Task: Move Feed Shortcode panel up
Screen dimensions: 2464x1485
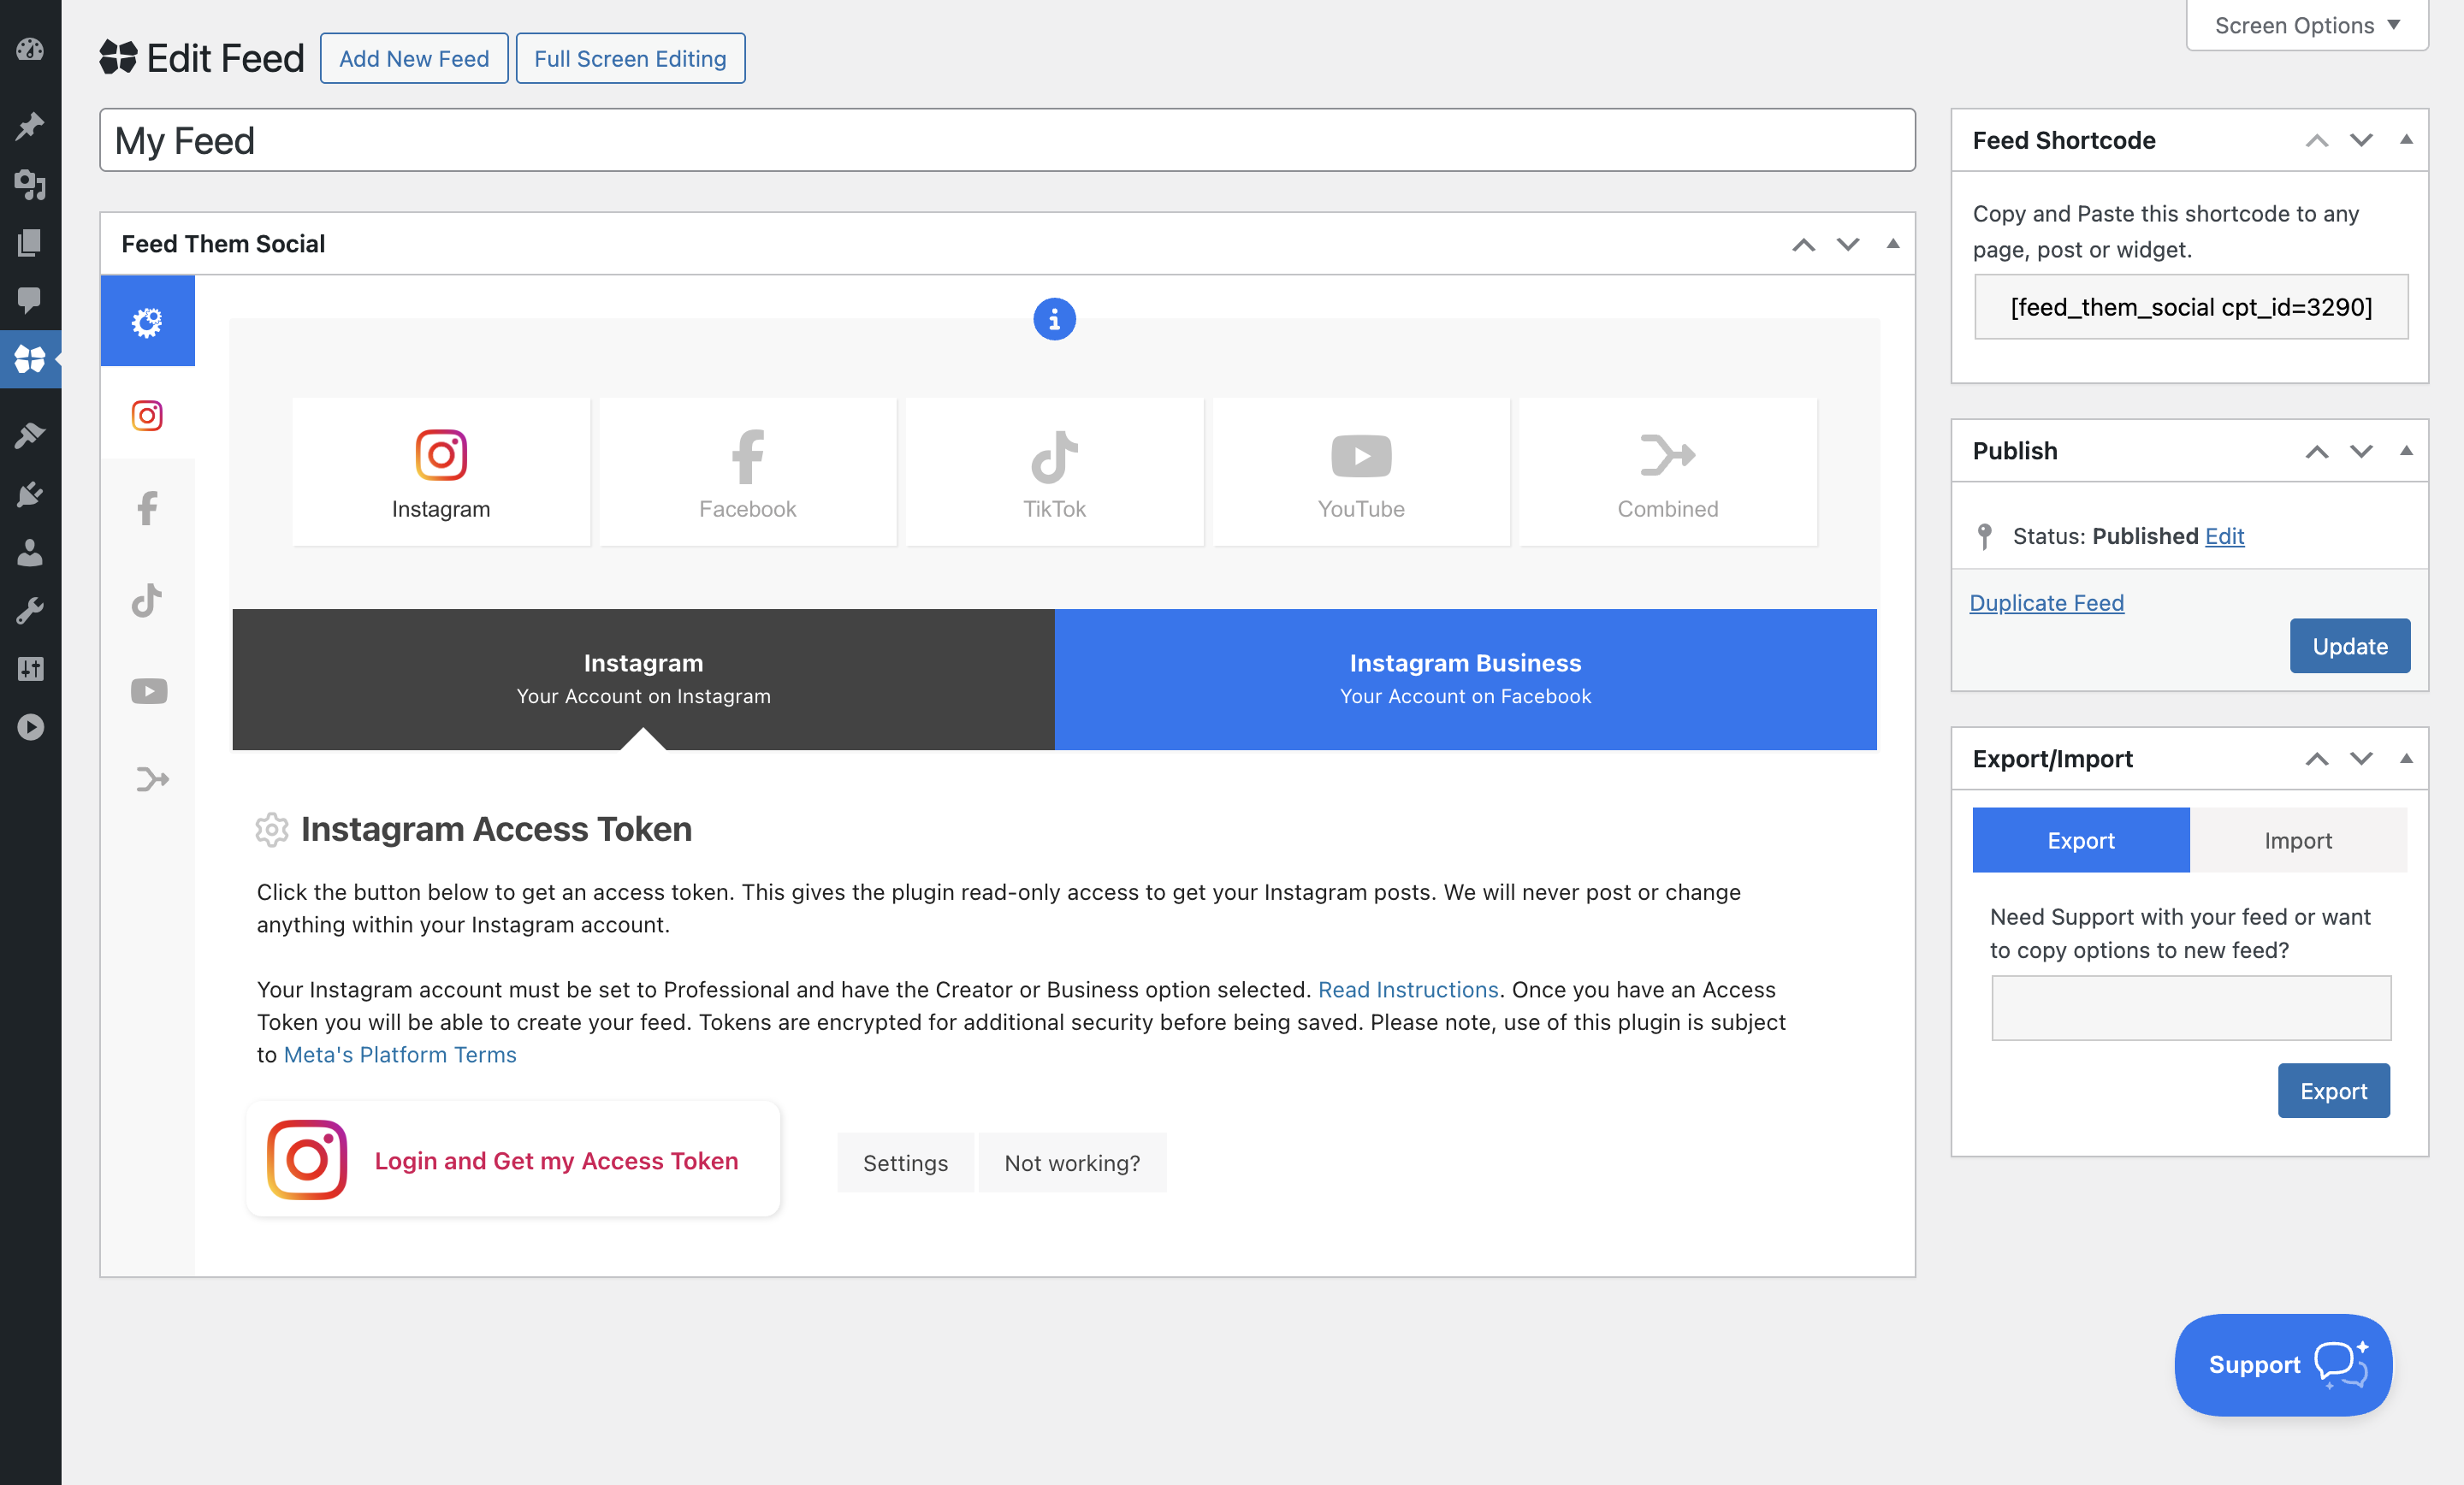Action: coord(2316,140)
